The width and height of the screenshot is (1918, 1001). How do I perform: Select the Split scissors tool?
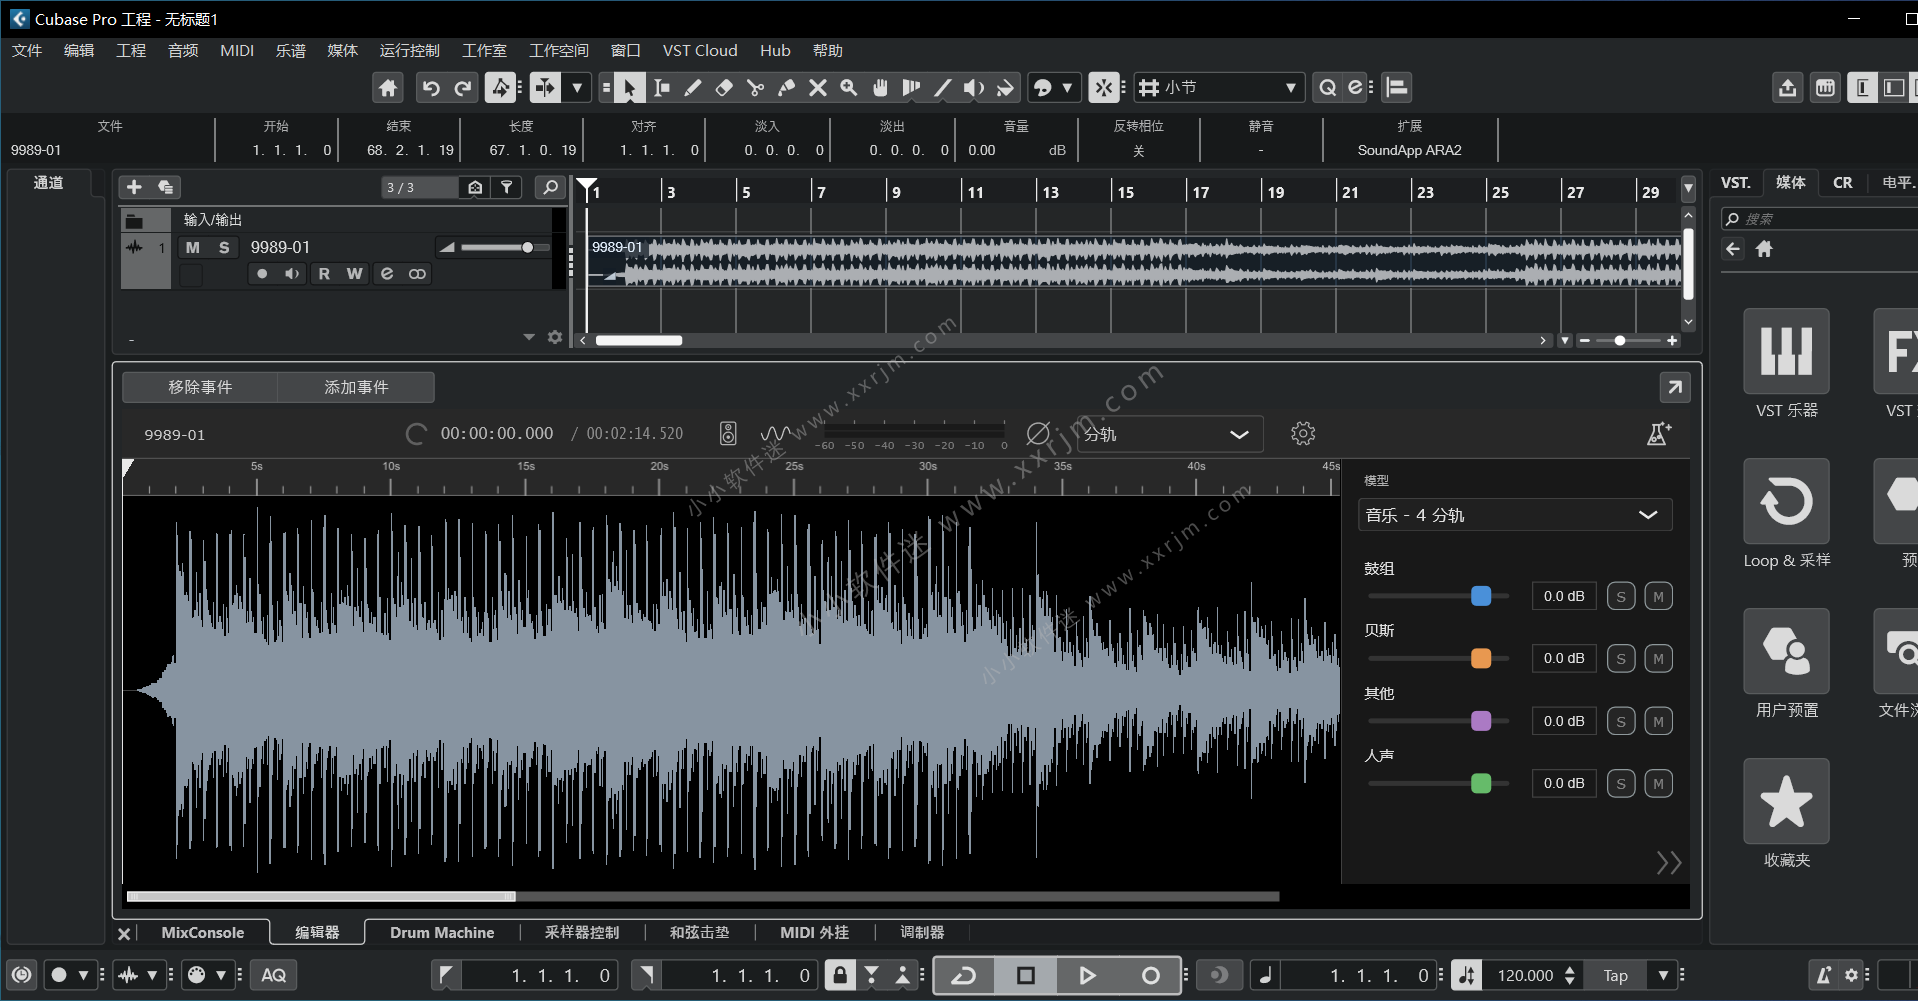[x=755, y=88]
